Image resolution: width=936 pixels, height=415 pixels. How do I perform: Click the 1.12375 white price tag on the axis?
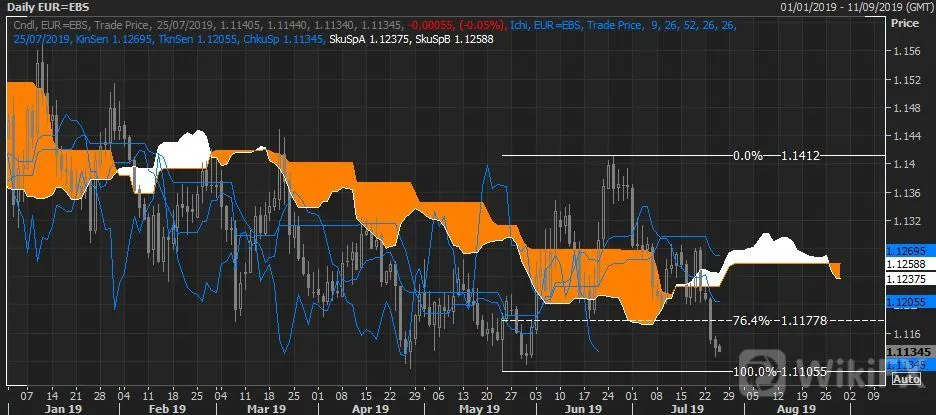(906, 278)
